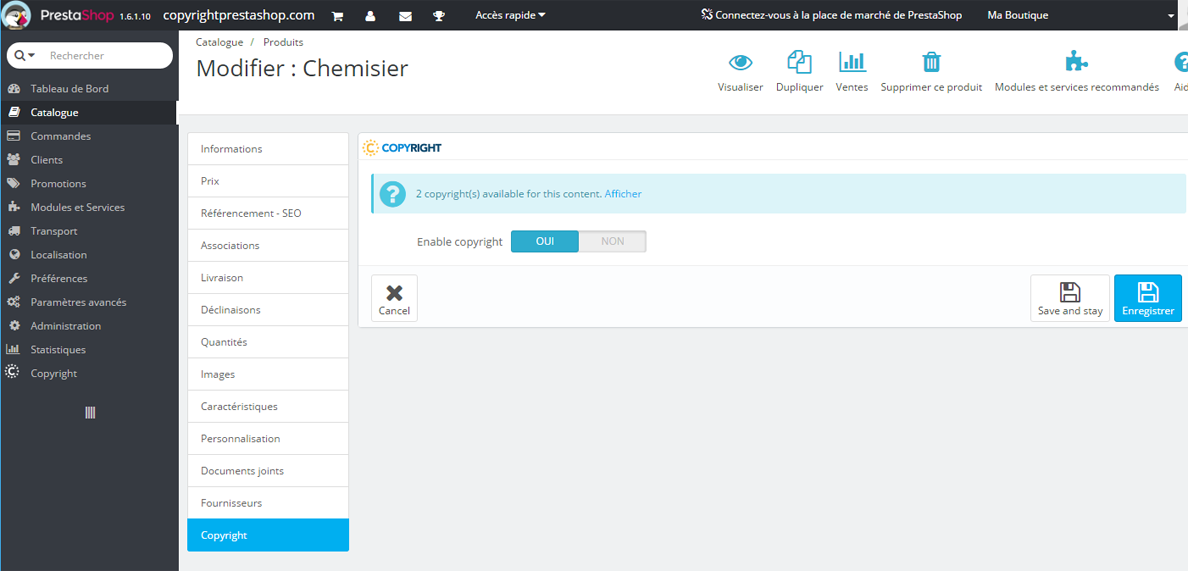
Task: Open the customers person icon in top bar
Action: tap(370, 15)
